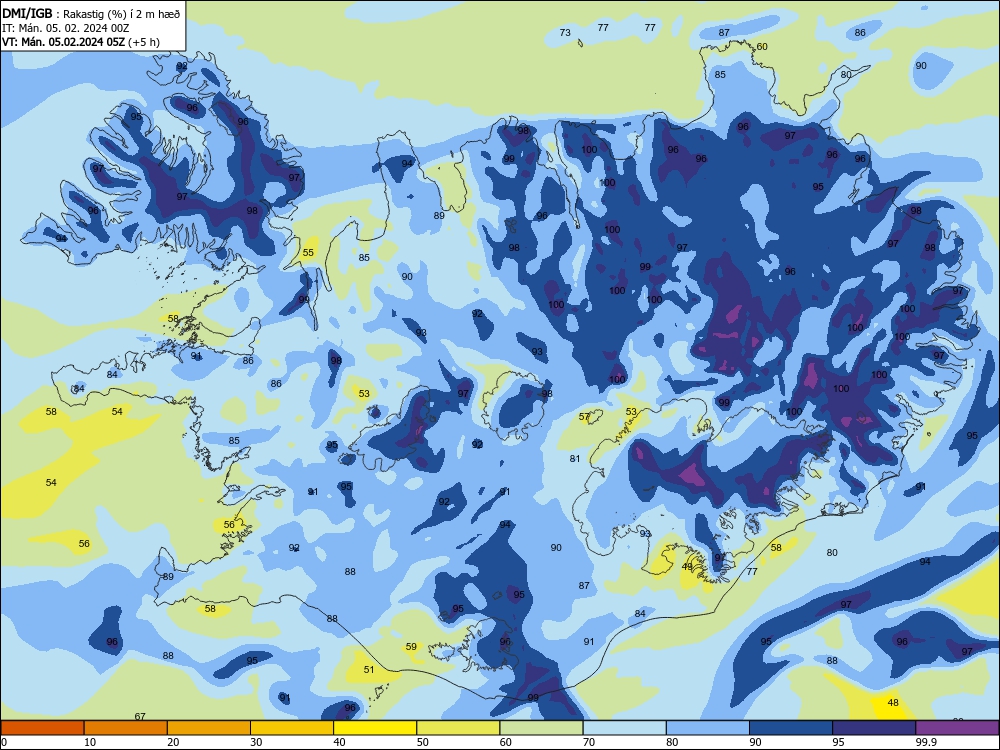Click the dark orange 0–10 legend swatch
This screenshot has height=750, width=1000.
(x=42, y=728)
